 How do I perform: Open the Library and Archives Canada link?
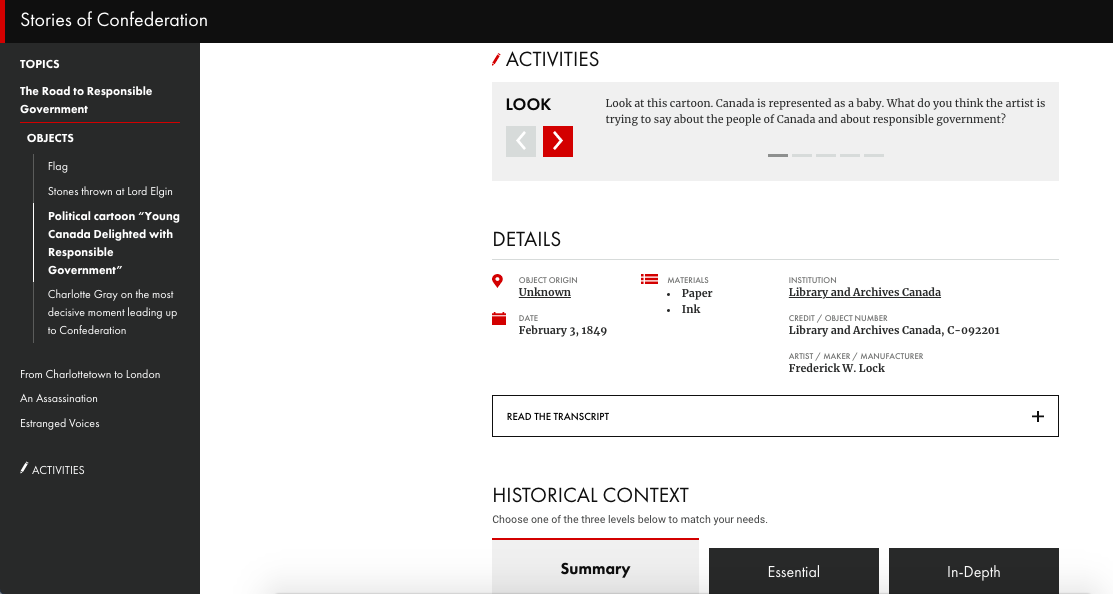[864, 293]
